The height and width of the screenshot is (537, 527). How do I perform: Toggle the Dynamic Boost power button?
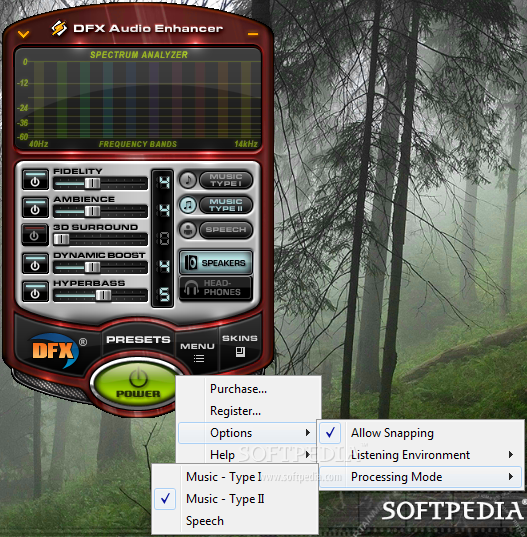(x=35, y=263)
